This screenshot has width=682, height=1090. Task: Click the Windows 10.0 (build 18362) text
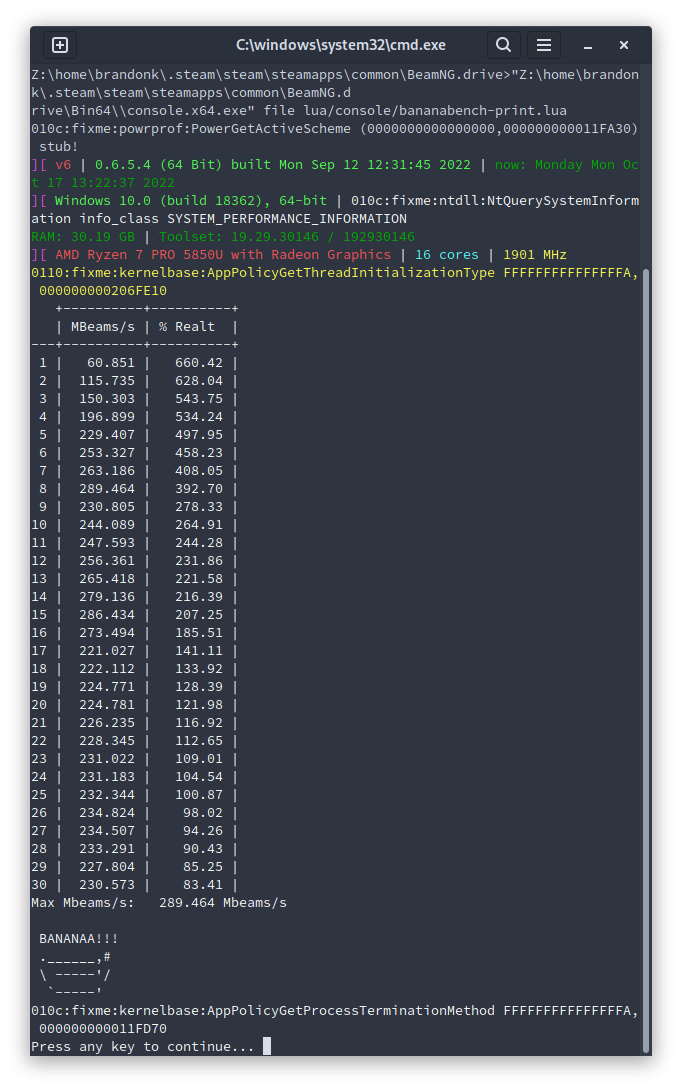[159, 201]
